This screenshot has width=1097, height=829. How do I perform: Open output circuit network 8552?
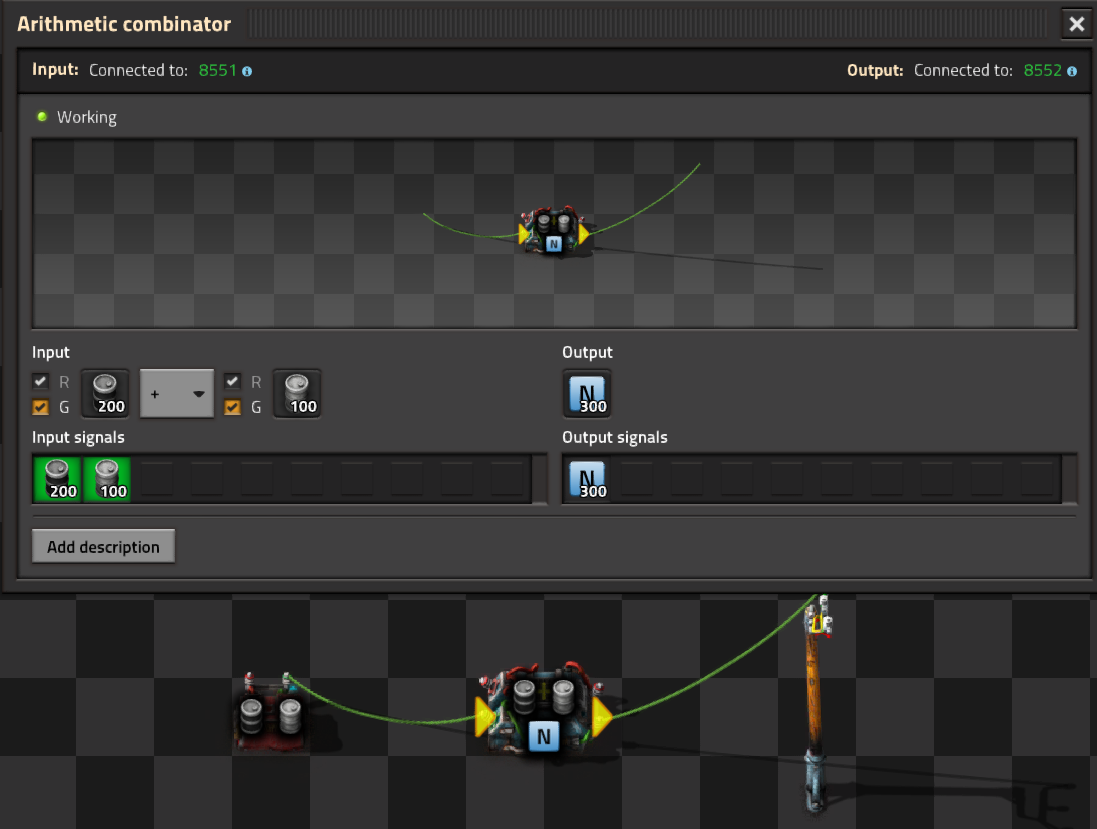tap(1042, 71)
